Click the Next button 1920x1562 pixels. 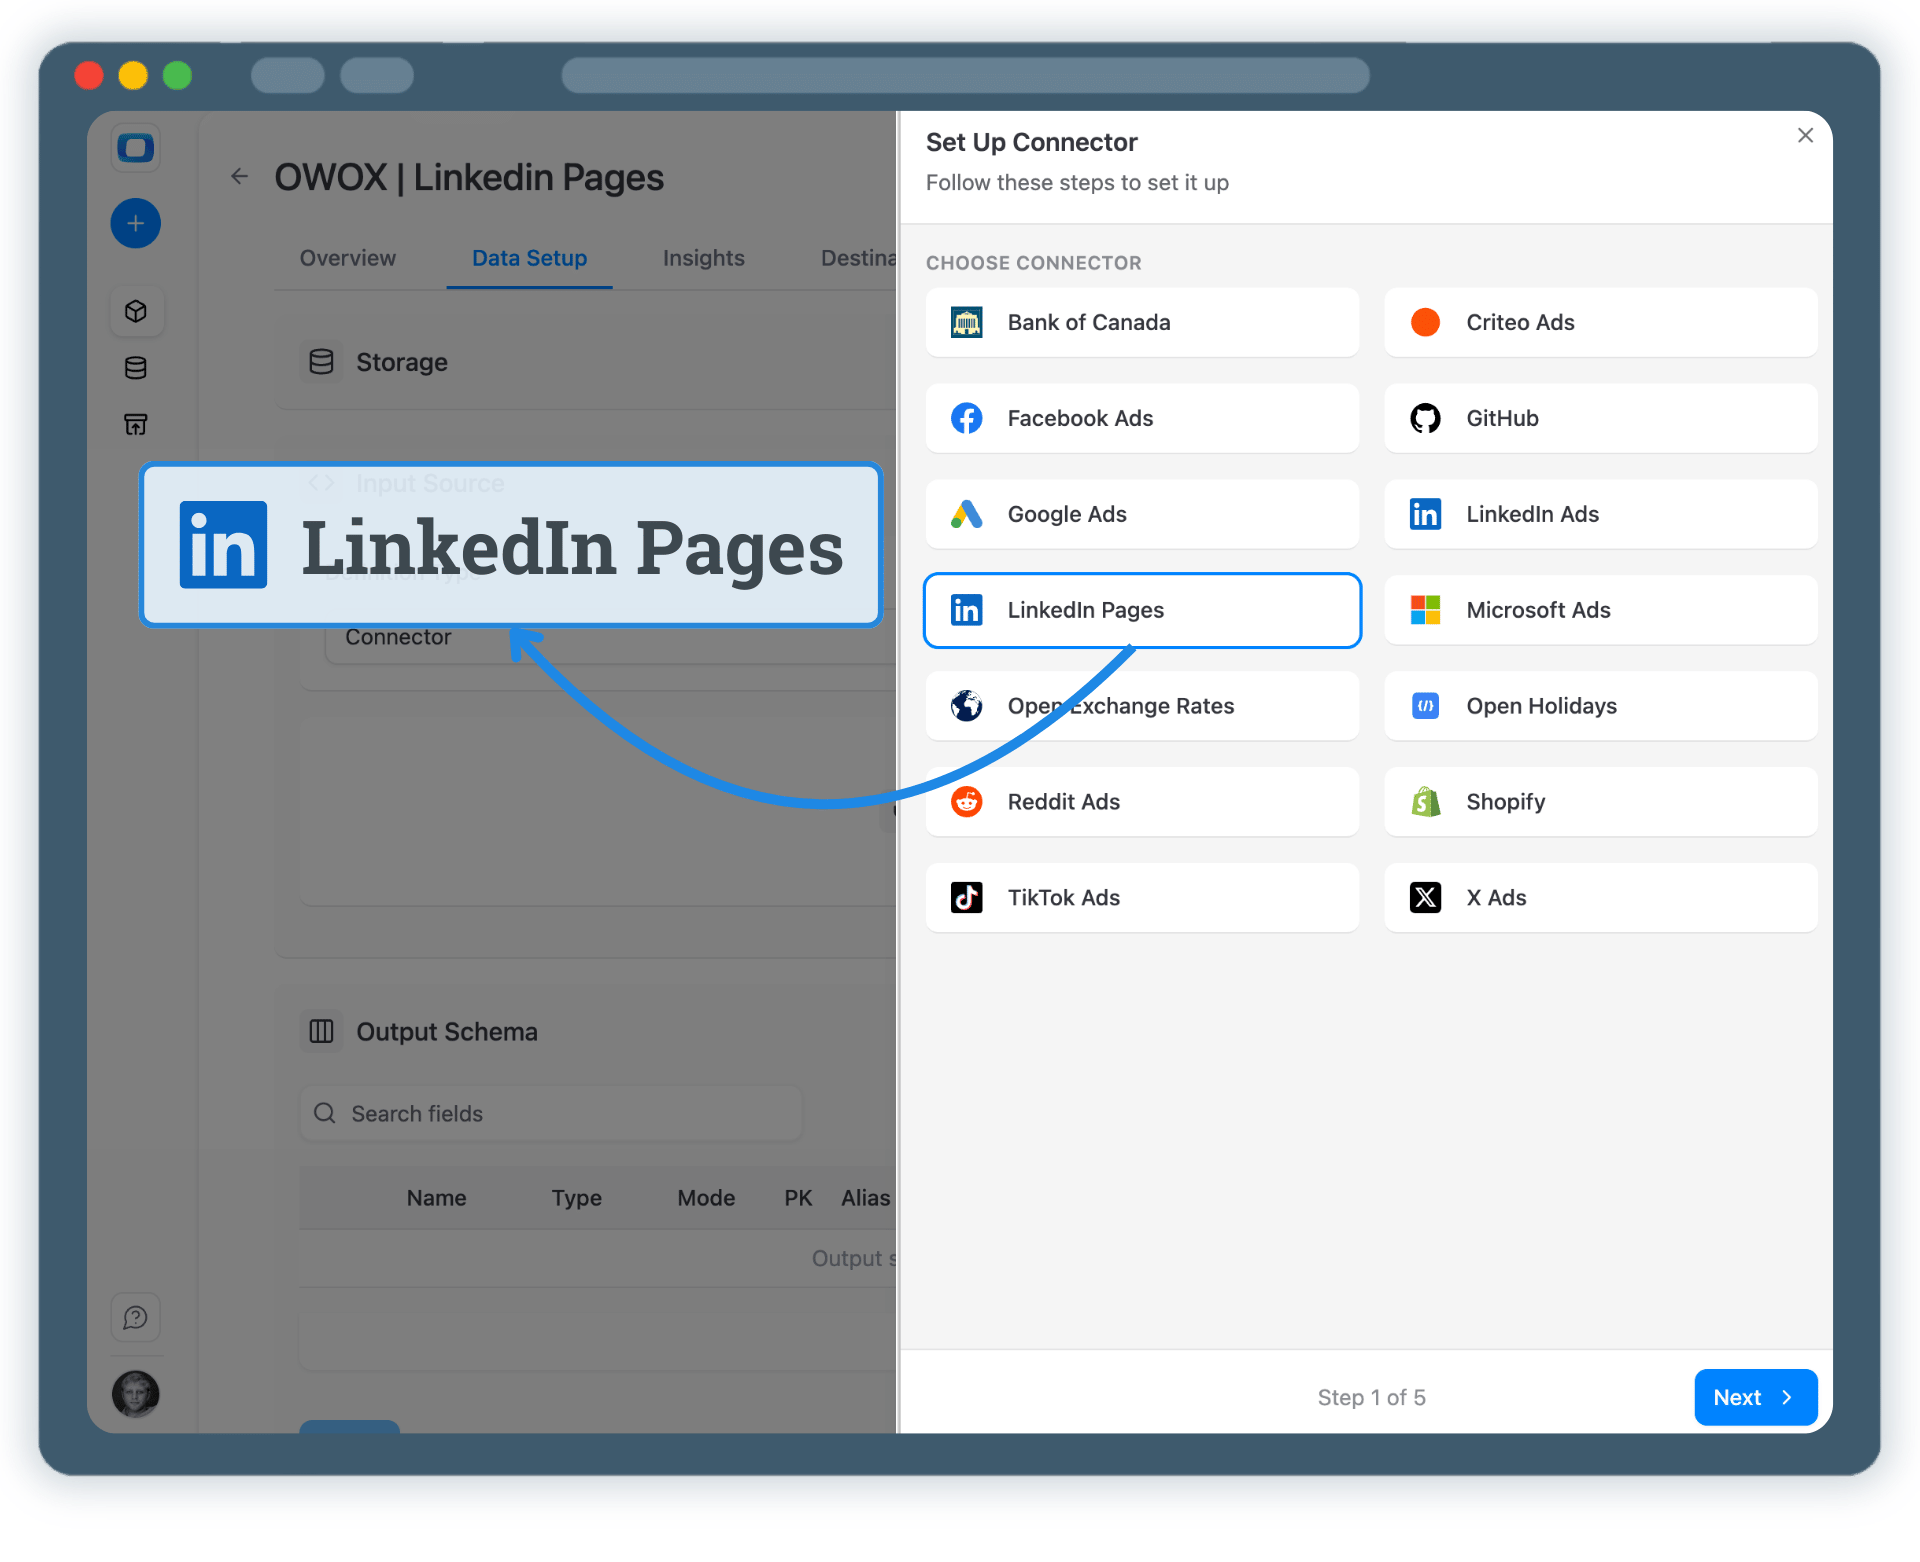1754,1397
